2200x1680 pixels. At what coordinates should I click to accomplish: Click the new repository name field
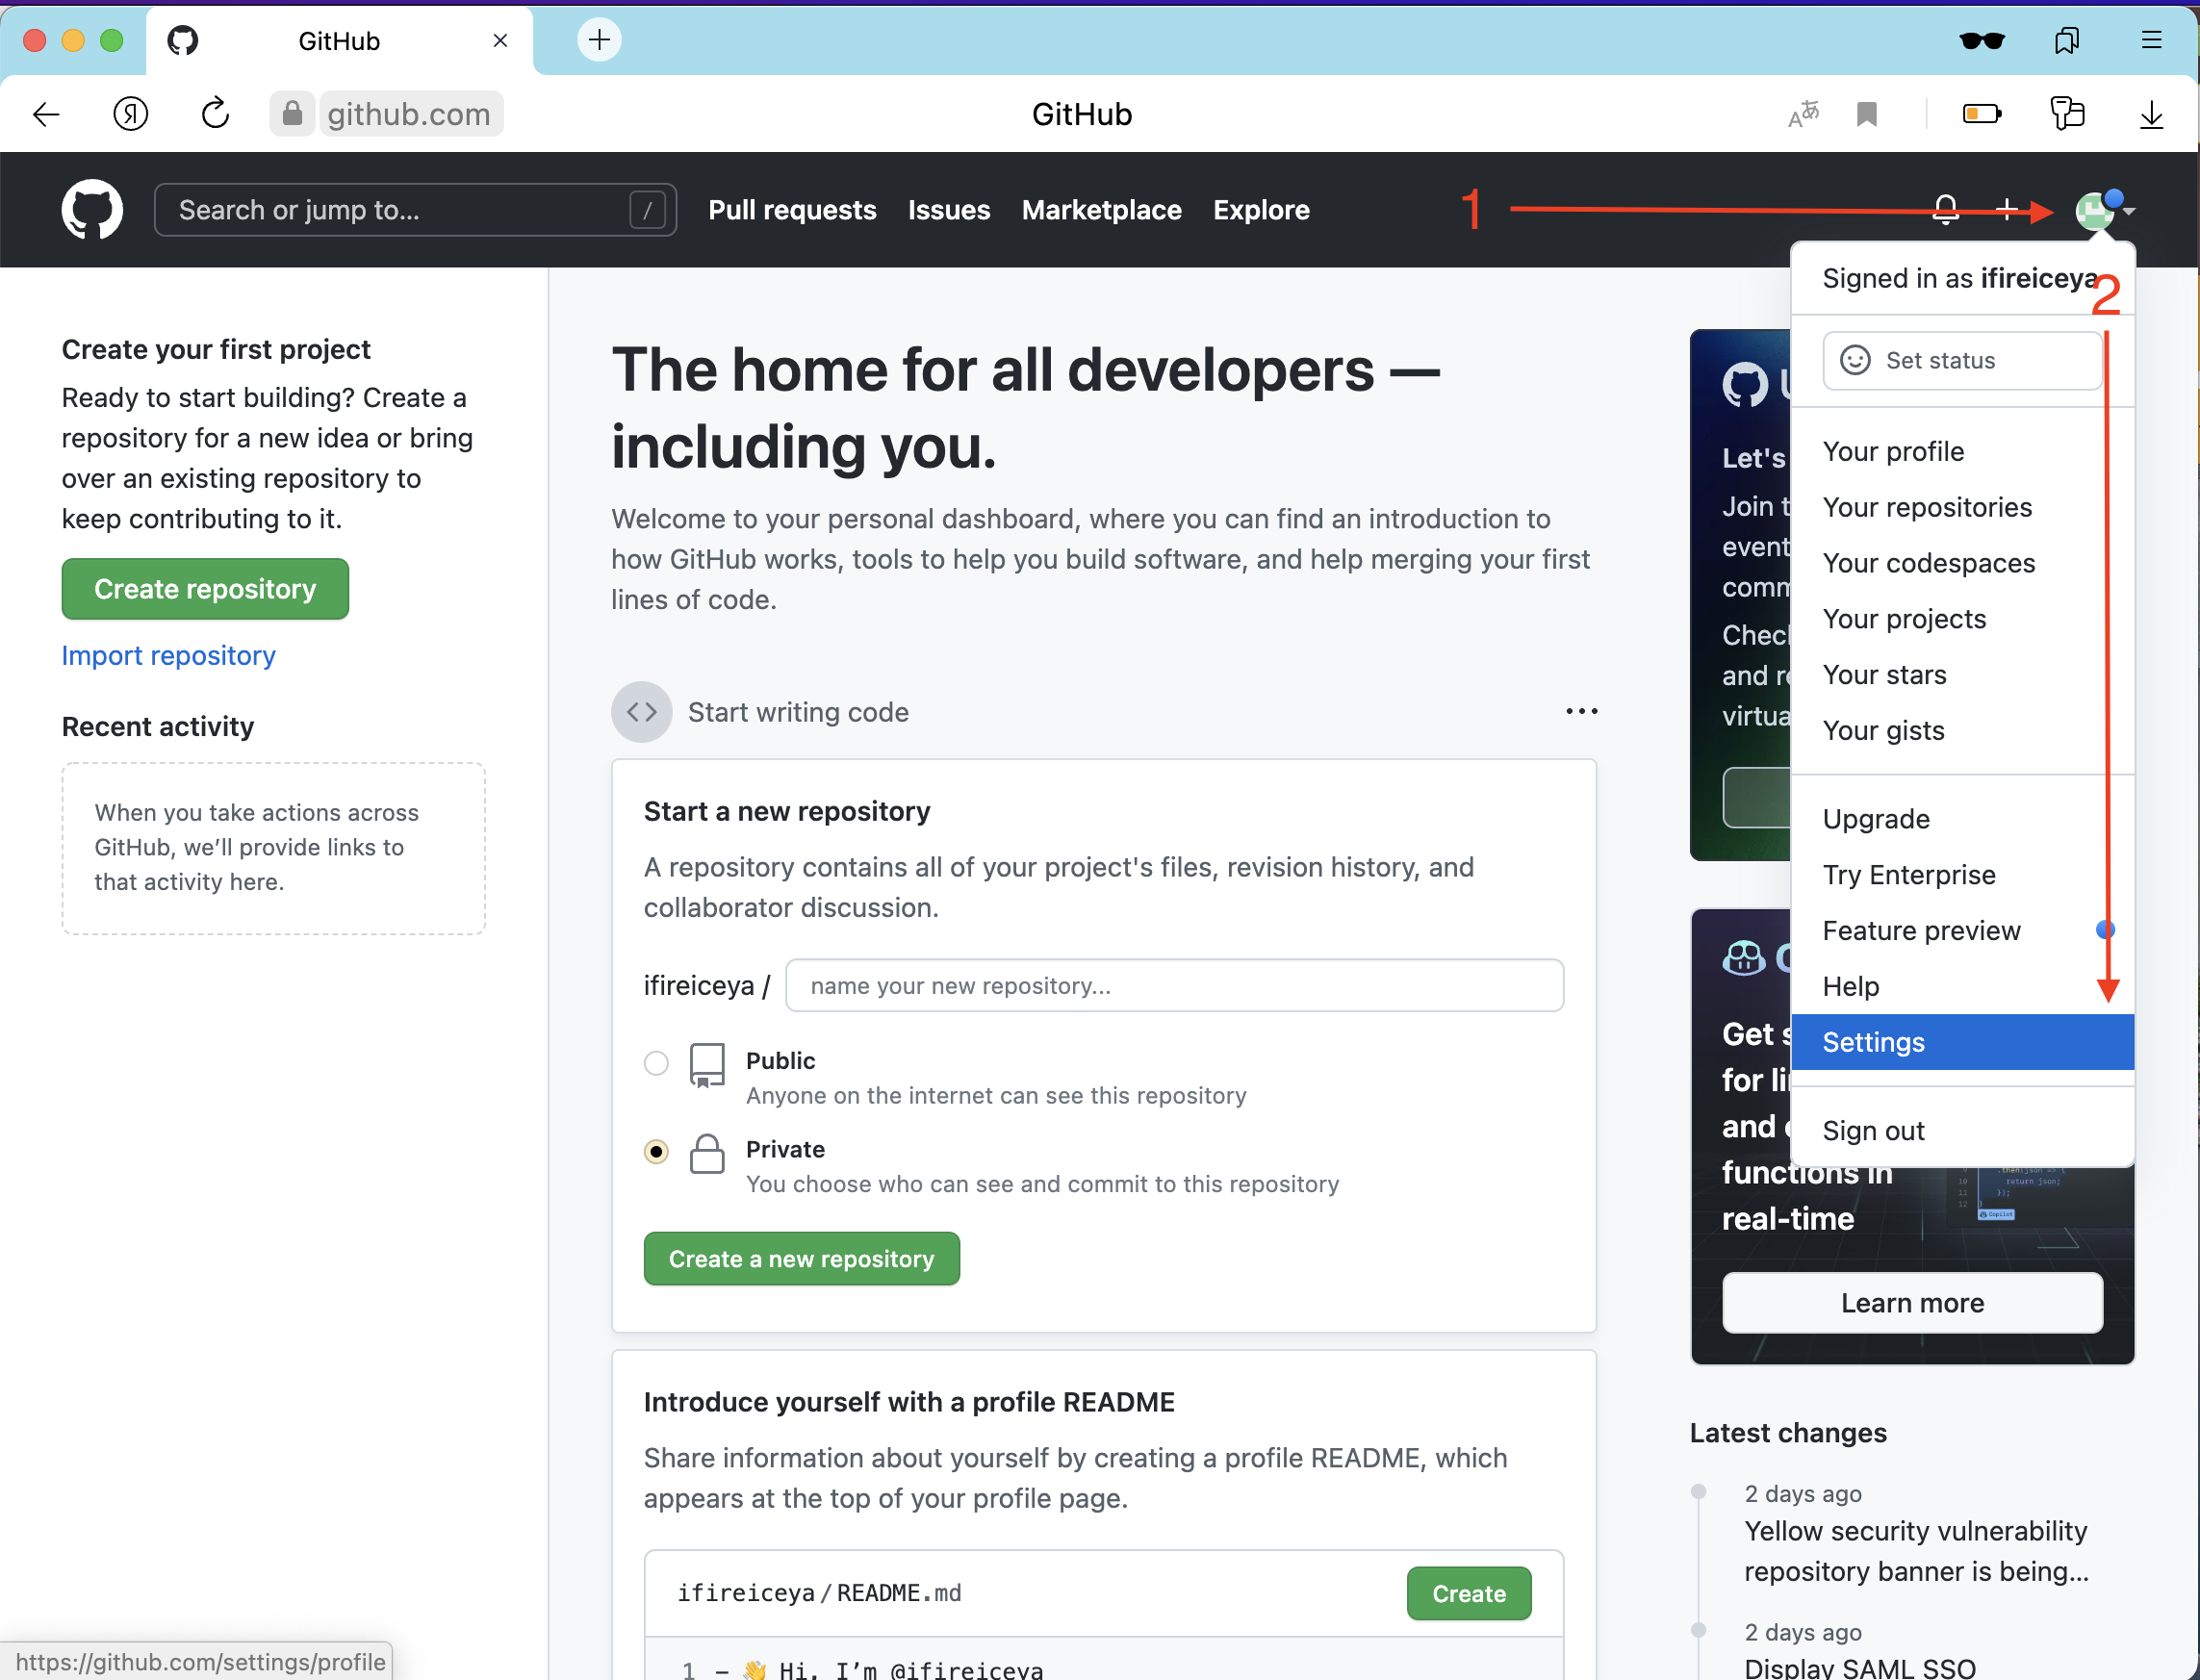point(1174,986)
